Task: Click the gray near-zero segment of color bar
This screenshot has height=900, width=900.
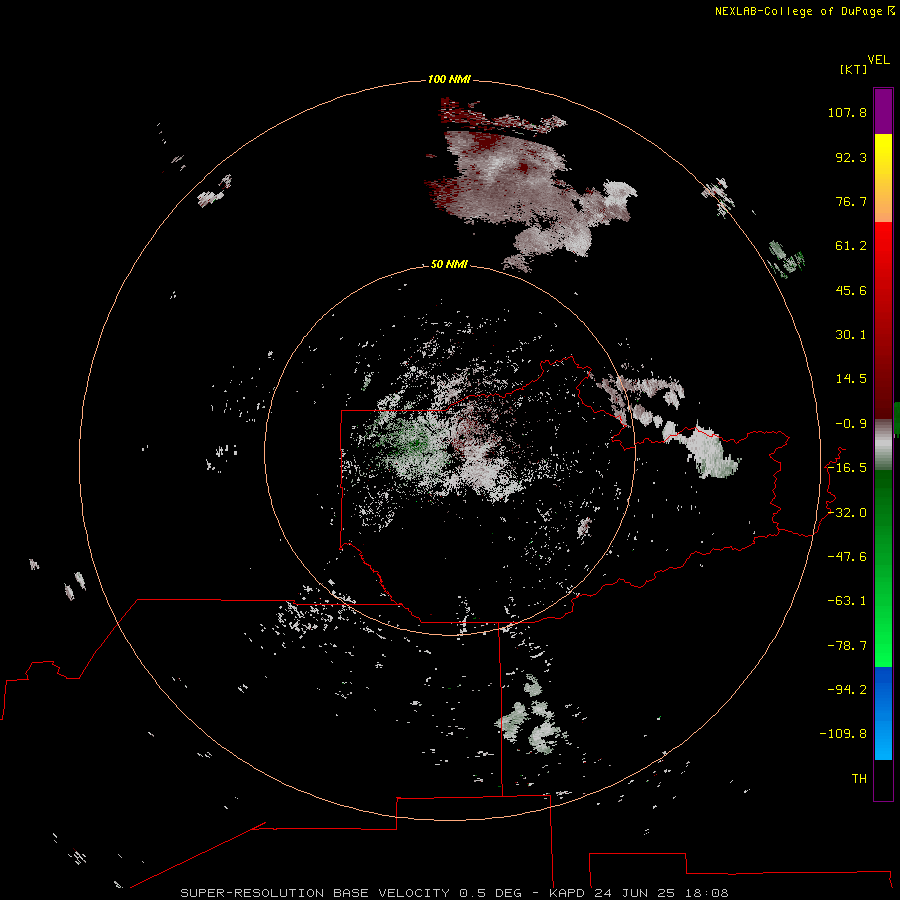Action: click(883, 444)
